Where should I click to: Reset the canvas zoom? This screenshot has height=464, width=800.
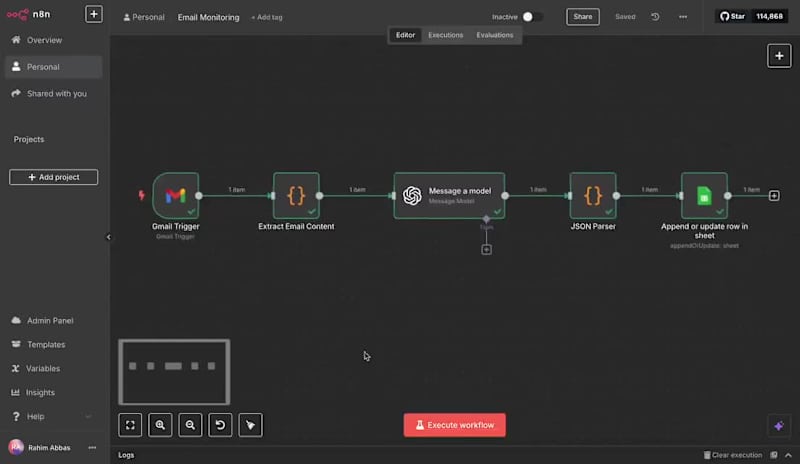tap(220, 425)
